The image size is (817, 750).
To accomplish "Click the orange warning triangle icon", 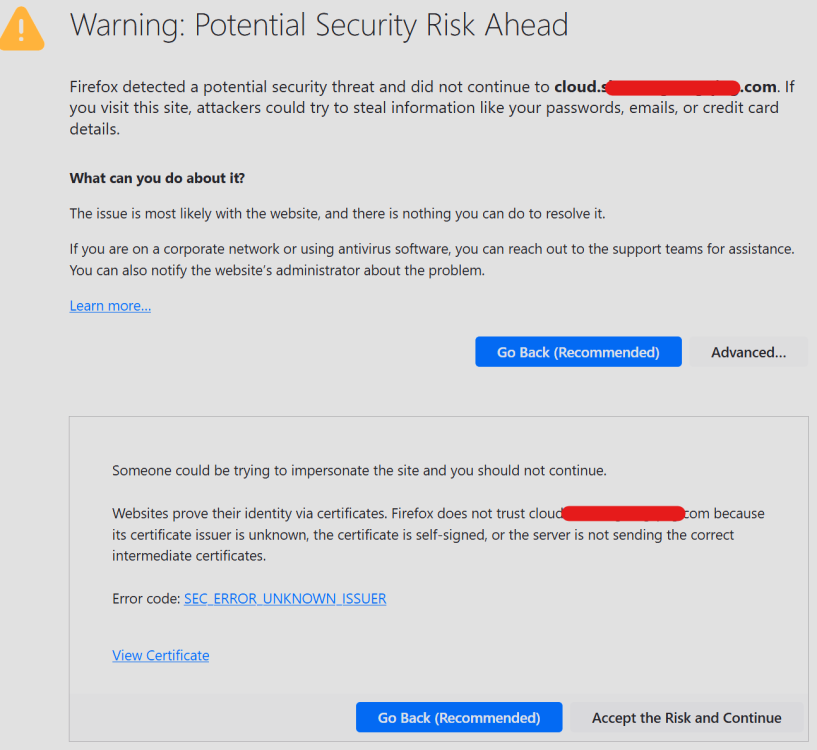I will [x=21, y=30].
